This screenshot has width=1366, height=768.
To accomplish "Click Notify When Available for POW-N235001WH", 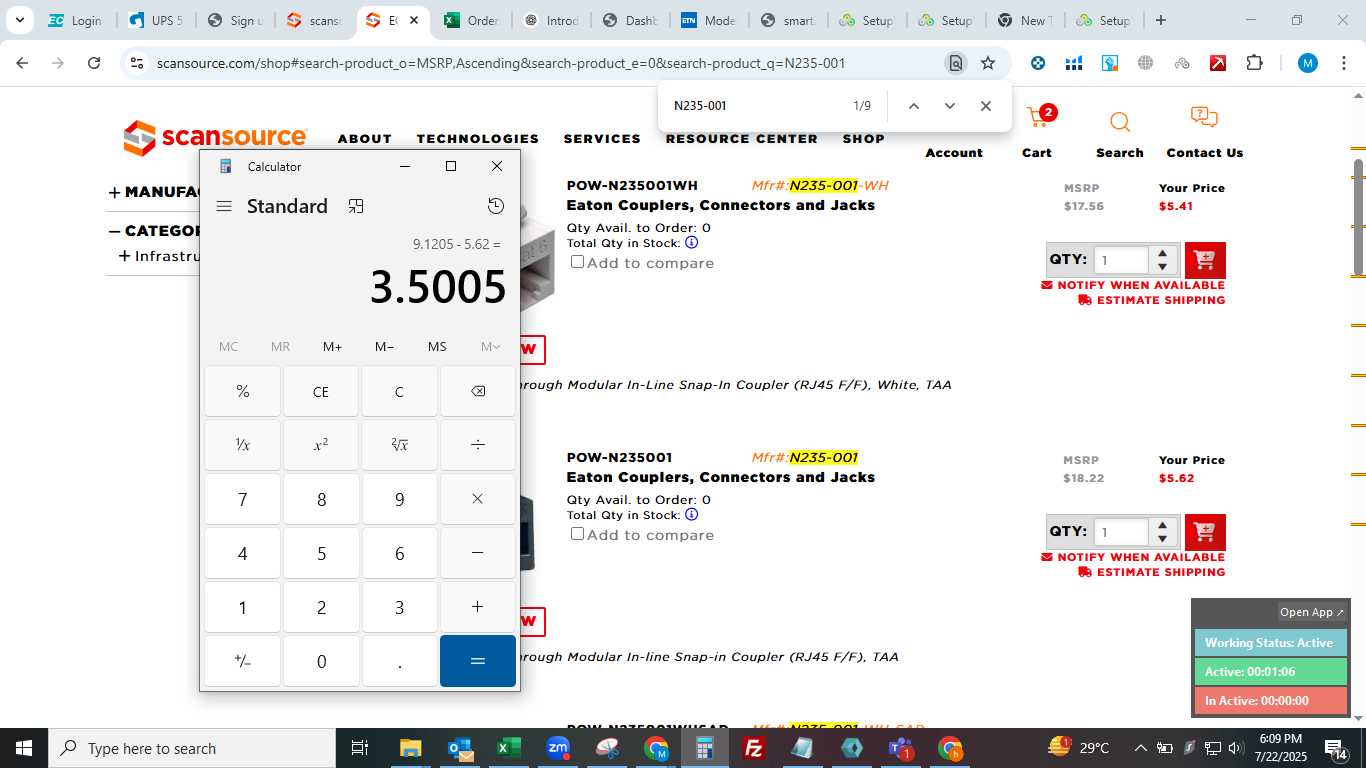I will 1133,285.
